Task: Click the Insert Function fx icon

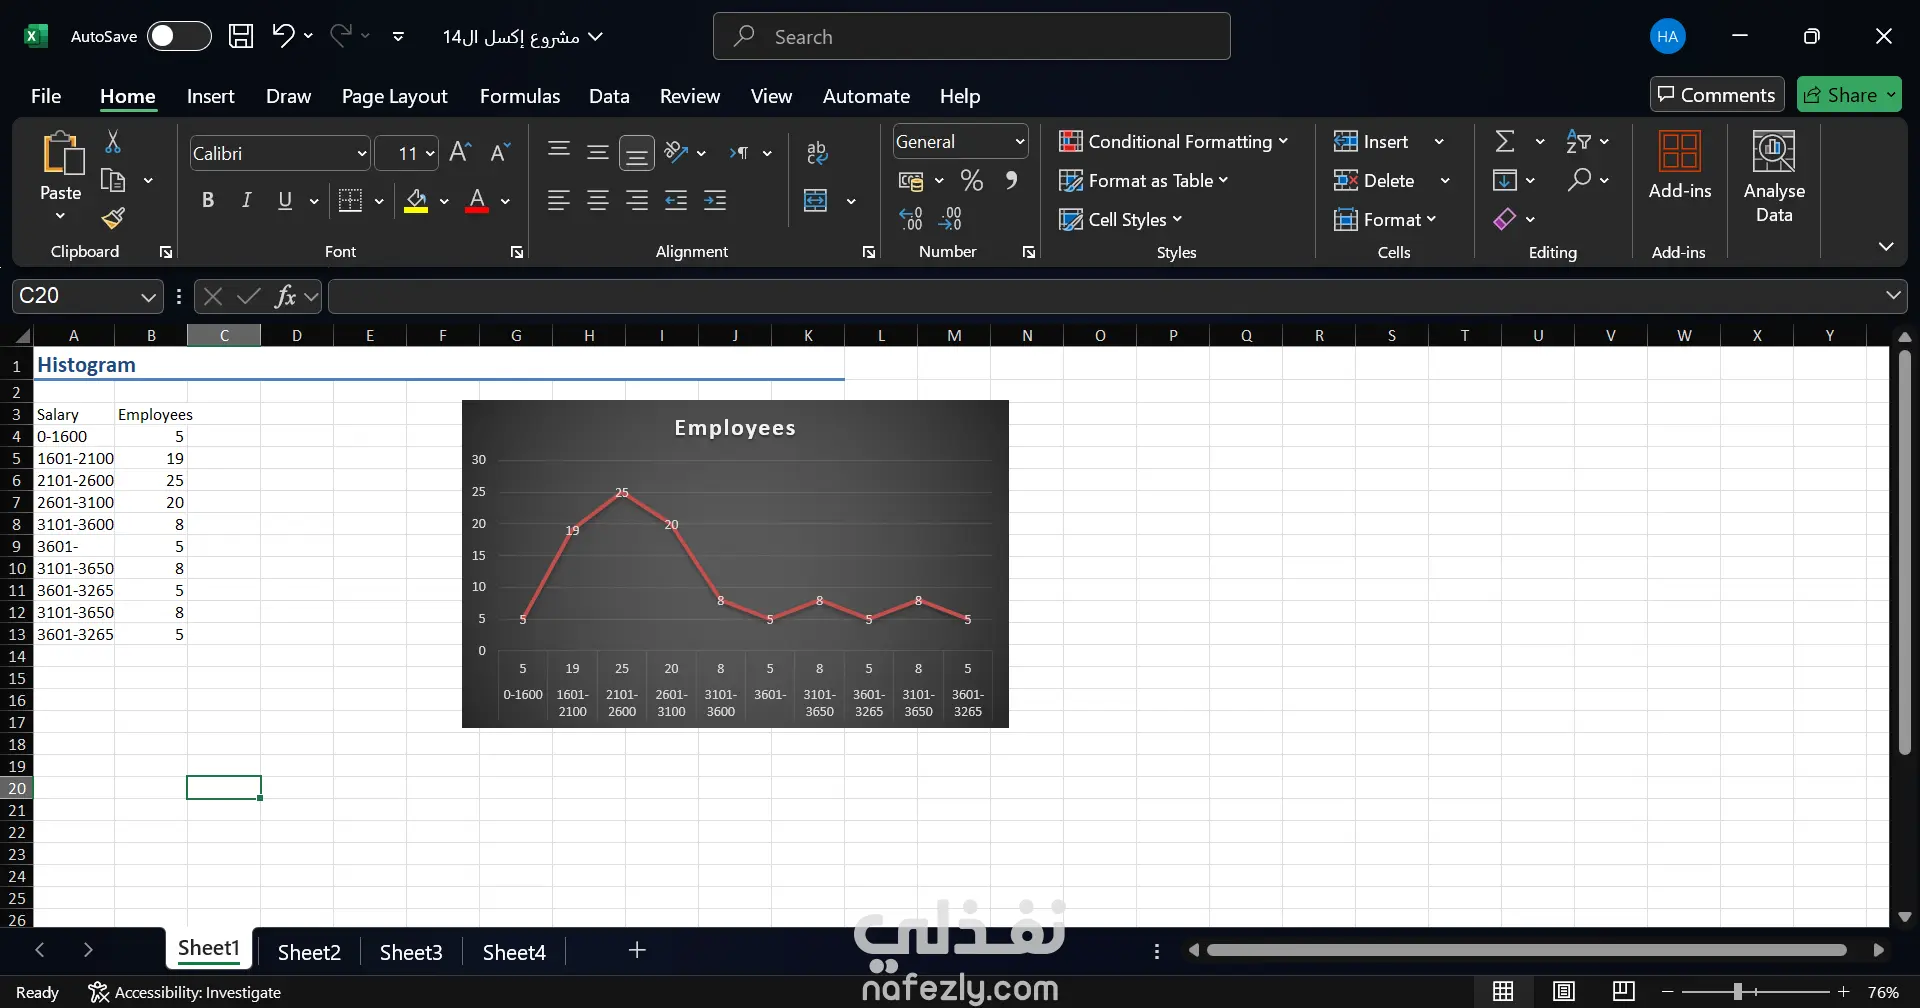Action: click(286, 296)
